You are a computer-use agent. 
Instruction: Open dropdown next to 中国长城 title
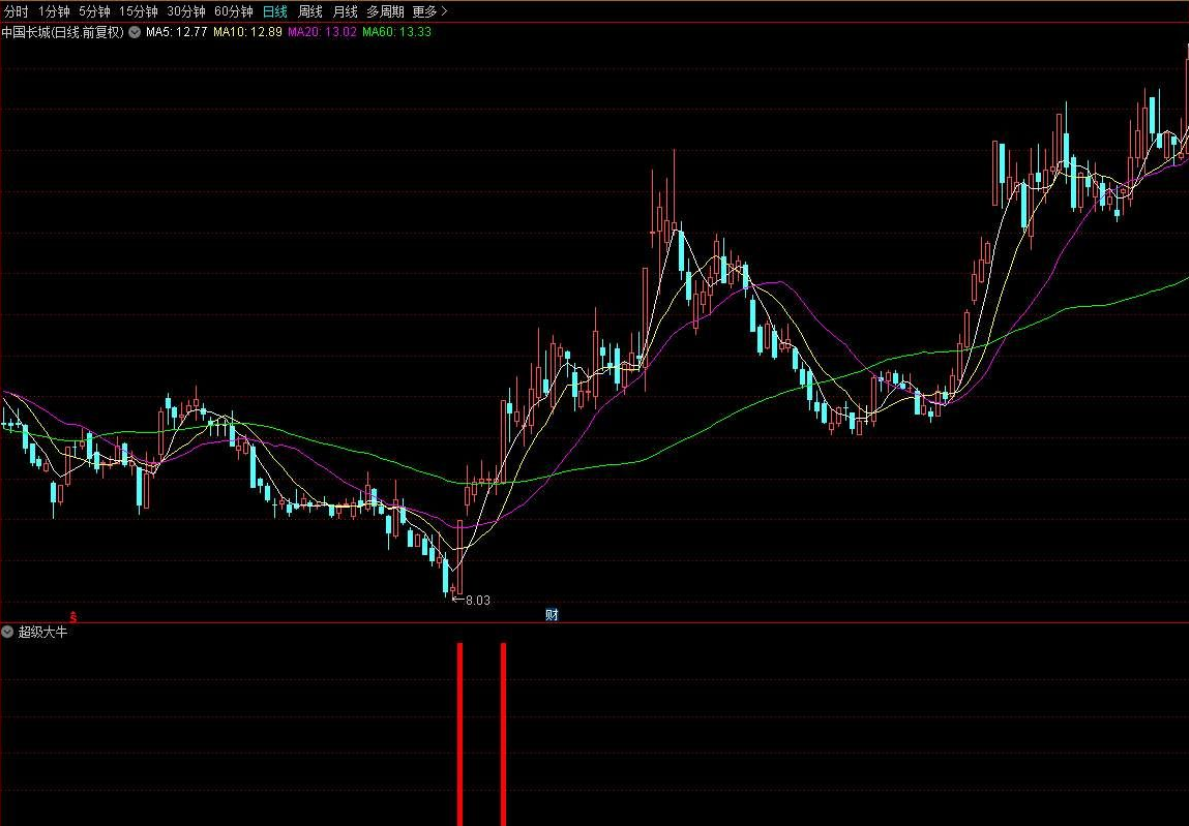[x=134, y=33]
